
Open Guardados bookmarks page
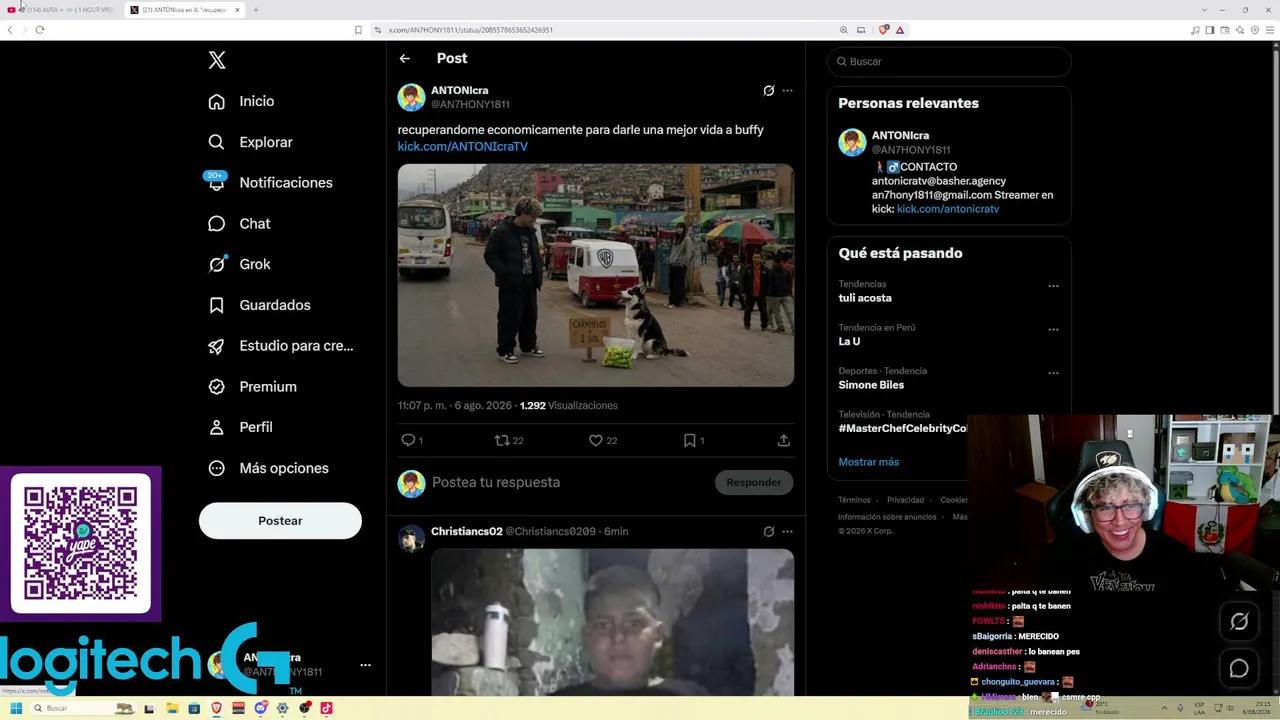click(259, 305)
